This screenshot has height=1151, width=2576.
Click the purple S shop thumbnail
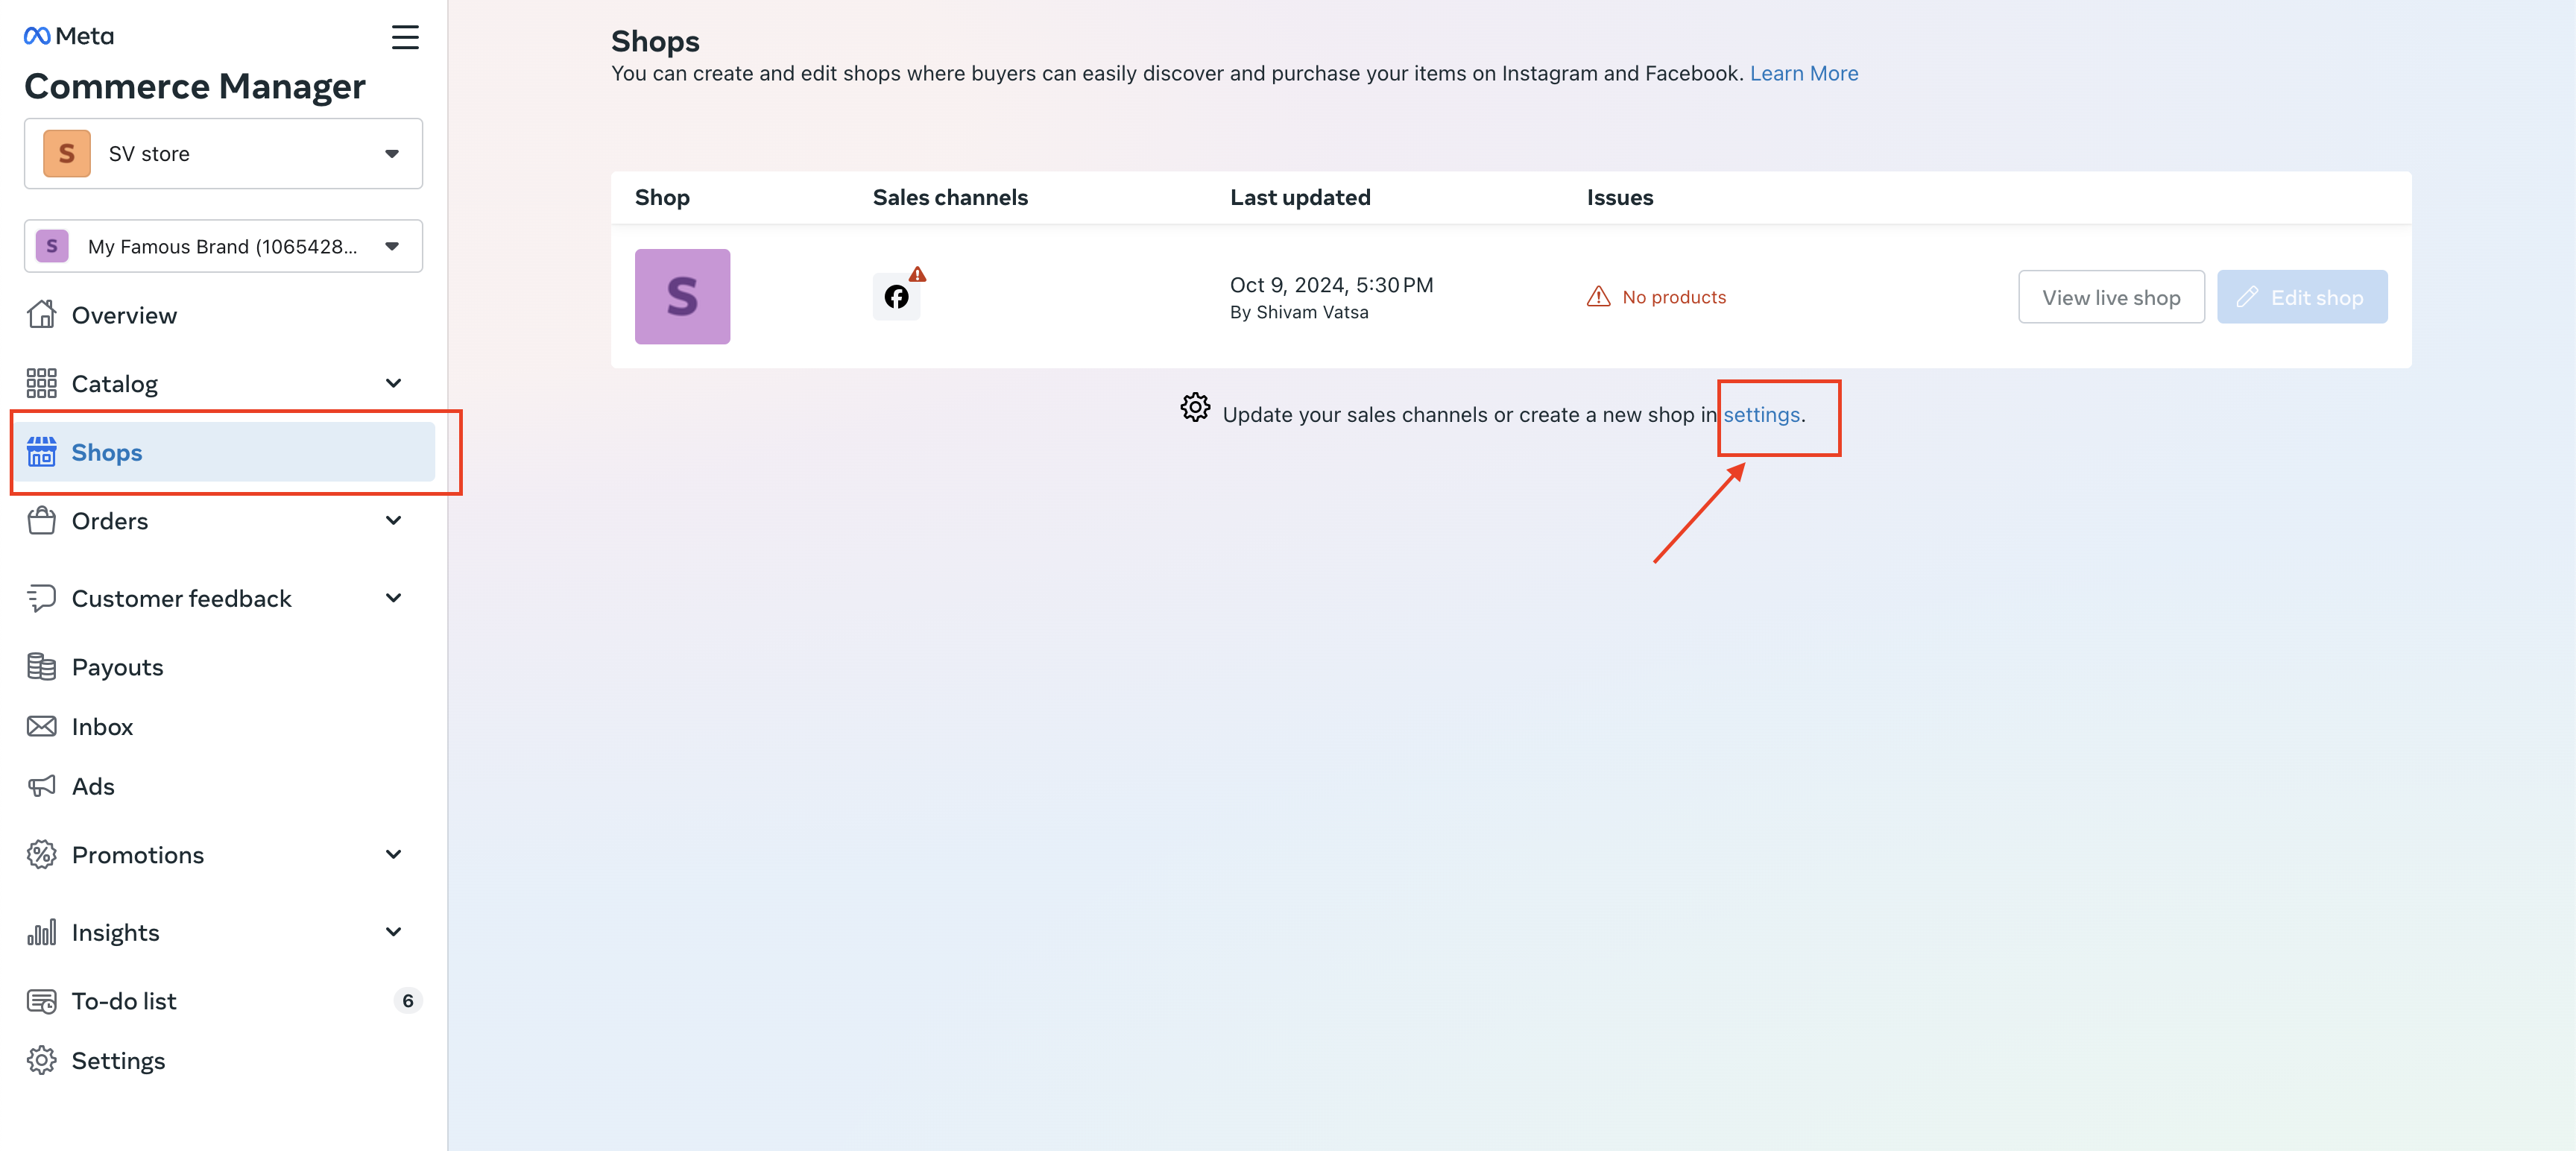point(682,297)
